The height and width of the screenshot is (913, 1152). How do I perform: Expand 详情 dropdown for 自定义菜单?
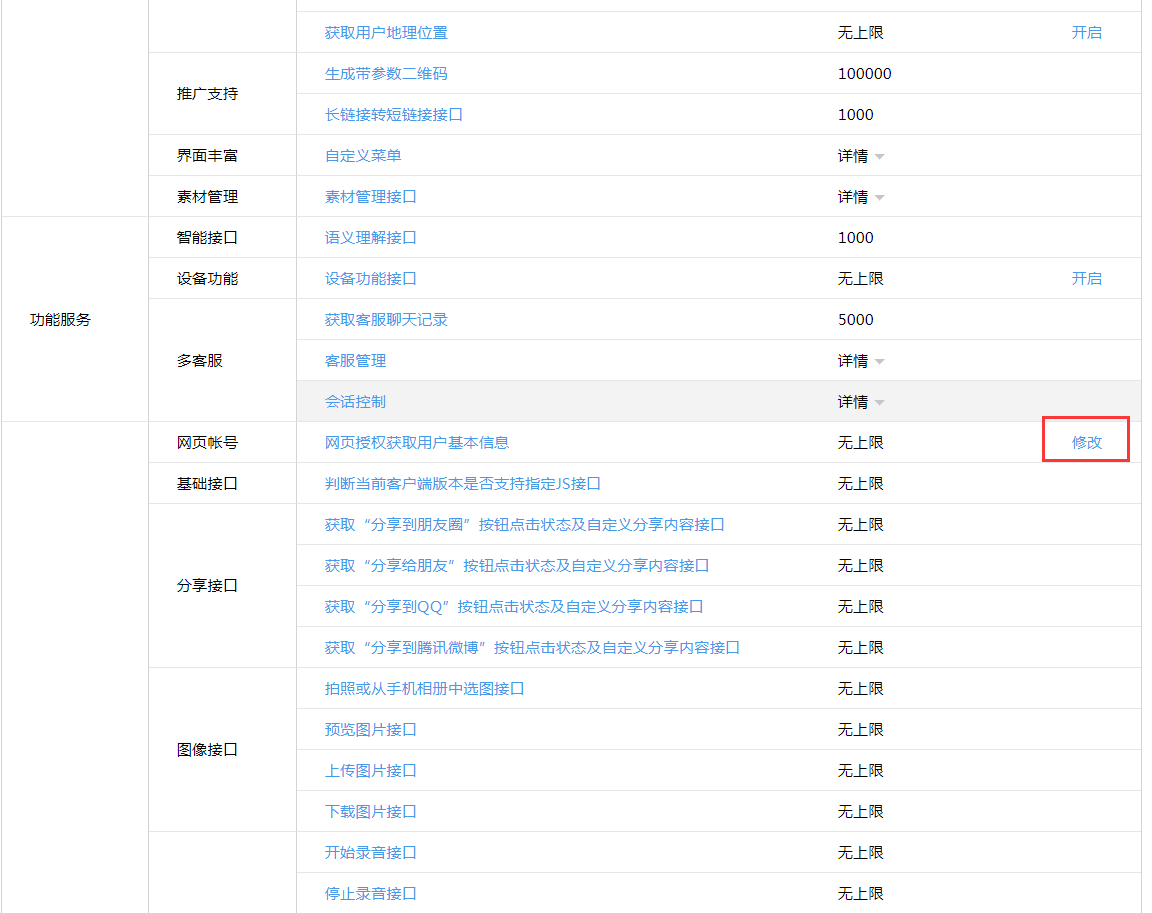[861, 156]
